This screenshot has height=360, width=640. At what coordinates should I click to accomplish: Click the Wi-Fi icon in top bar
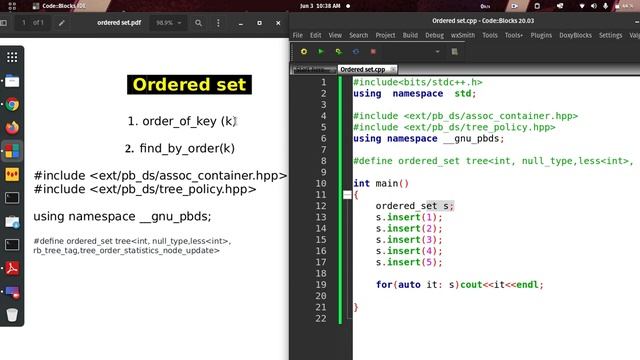tap(582, 6)
